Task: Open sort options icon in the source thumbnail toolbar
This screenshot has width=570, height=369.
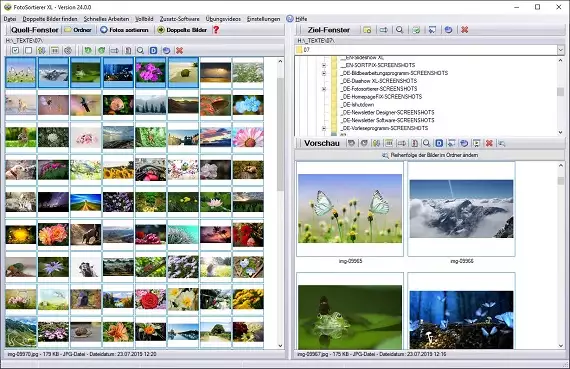Action: (x=41, y=51)
